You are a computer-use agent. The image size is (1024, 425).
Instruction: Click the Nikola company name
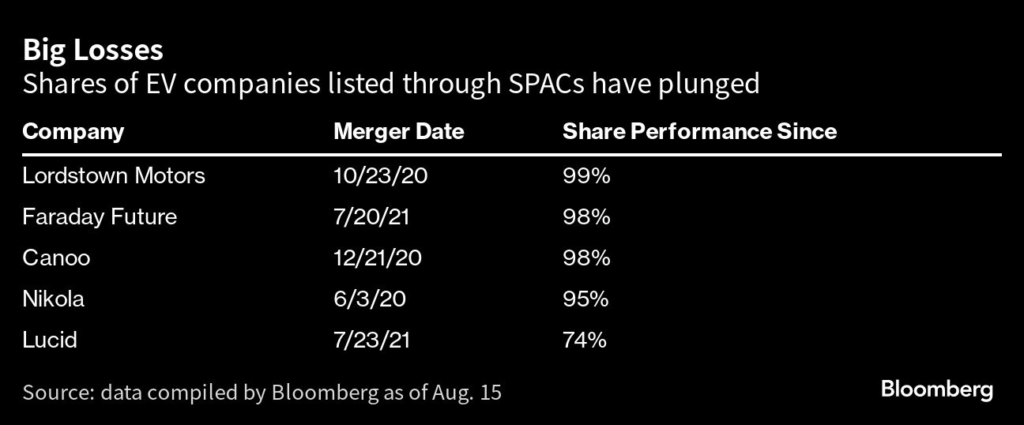click(55, 299)
